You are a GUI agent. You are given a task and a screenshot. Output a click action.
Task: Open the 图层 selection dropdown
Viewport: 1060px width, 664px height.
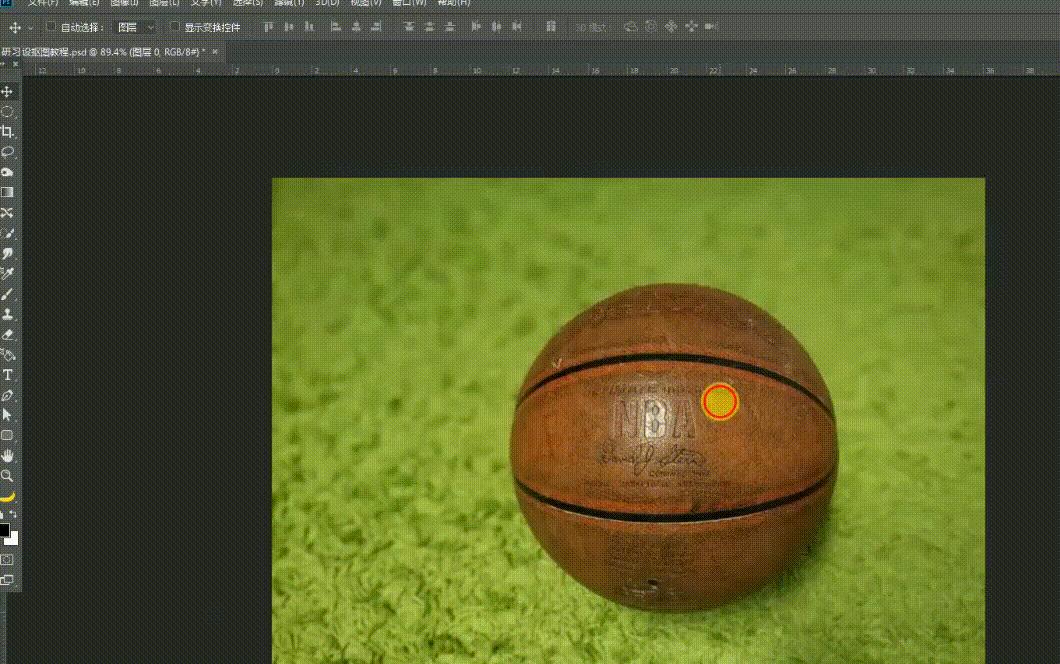tap(133, 27)
